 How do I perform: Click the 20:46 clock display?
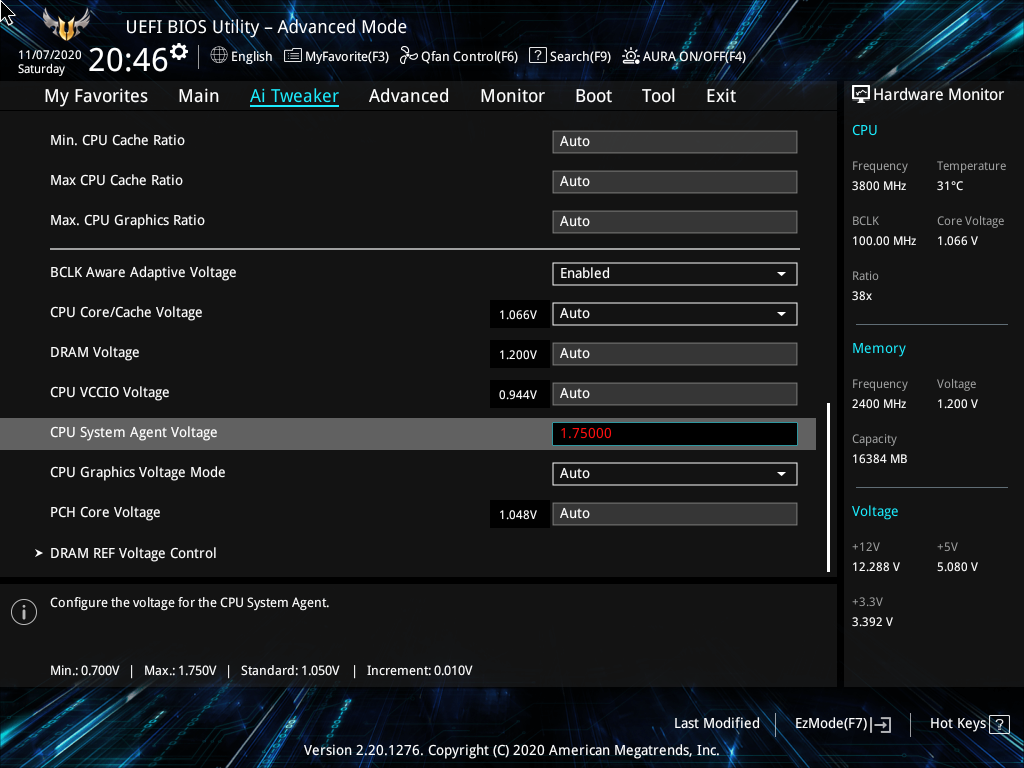tap(128, 59)
